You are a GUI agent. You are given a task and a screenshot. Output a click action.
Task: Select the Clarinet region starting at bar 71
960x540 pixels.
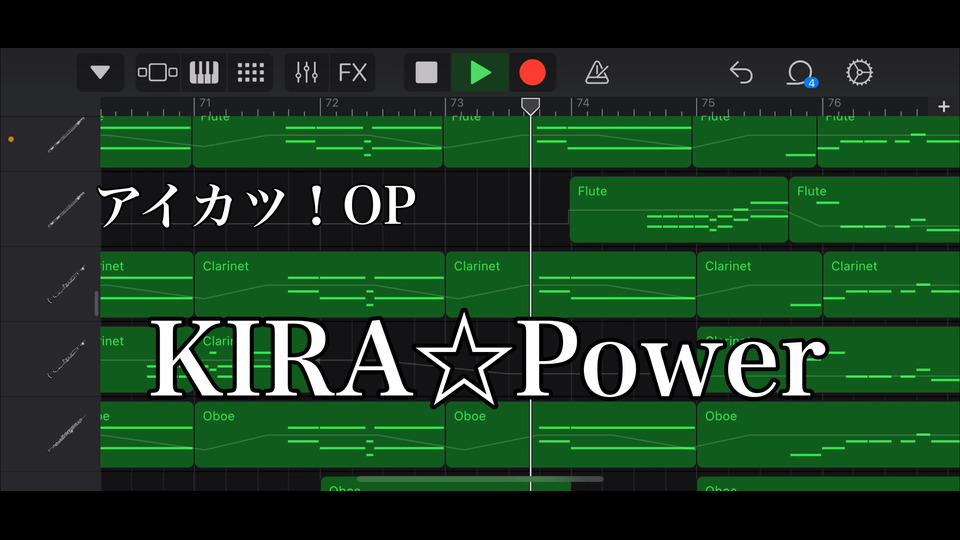320,284
